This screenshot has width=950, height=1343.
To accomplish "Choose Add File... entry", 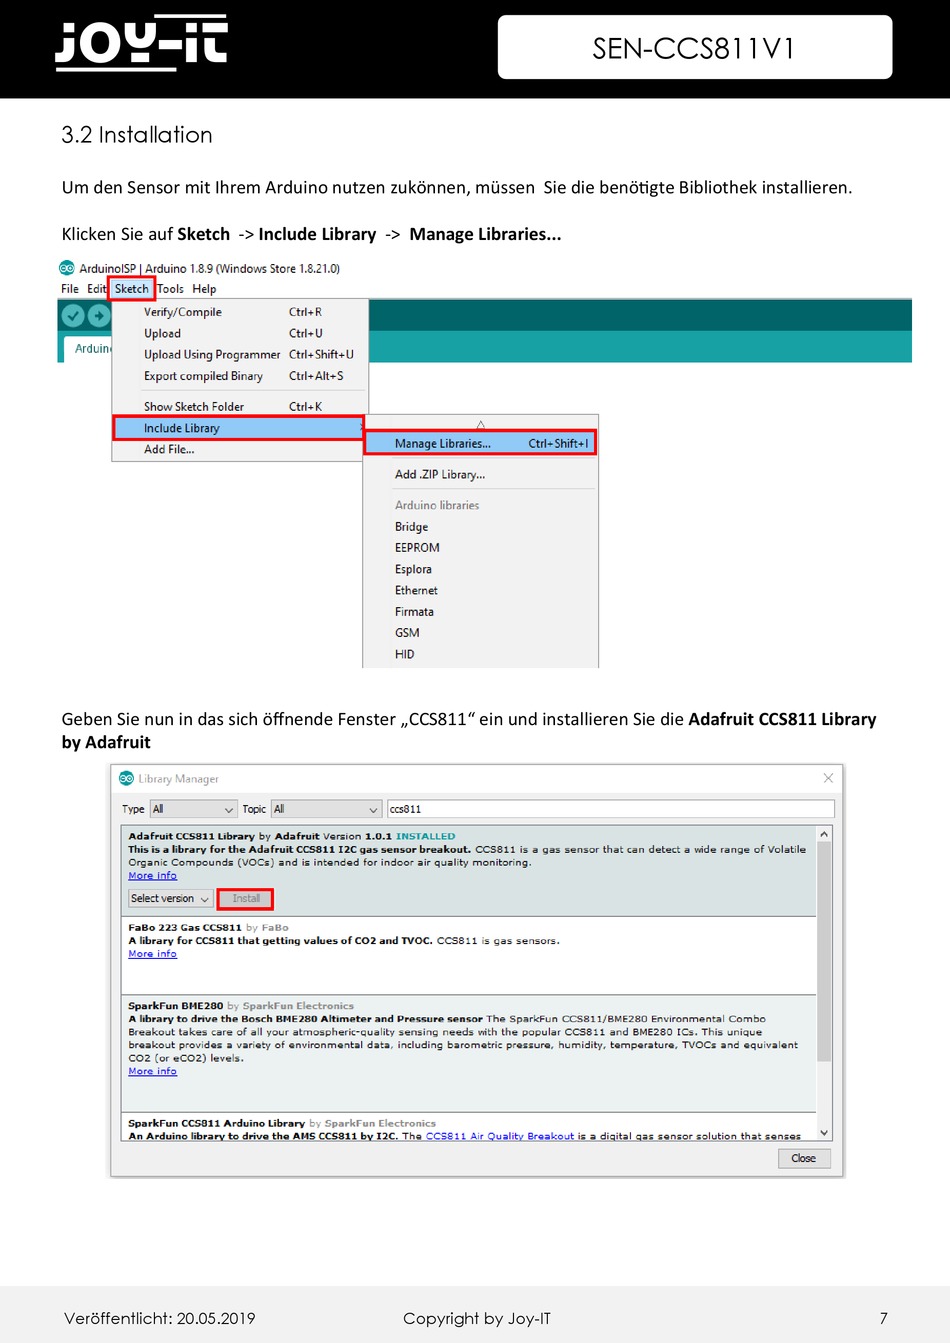I will (x=240, y=450).
